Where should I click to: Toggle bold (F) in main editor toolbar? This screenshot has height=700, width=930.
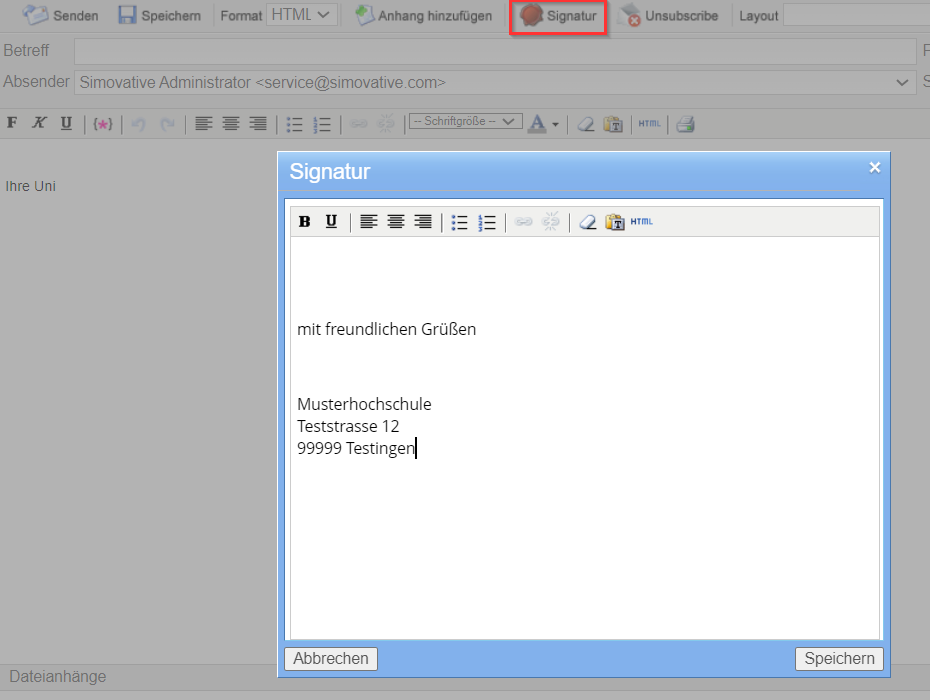(x=12, y=123)
